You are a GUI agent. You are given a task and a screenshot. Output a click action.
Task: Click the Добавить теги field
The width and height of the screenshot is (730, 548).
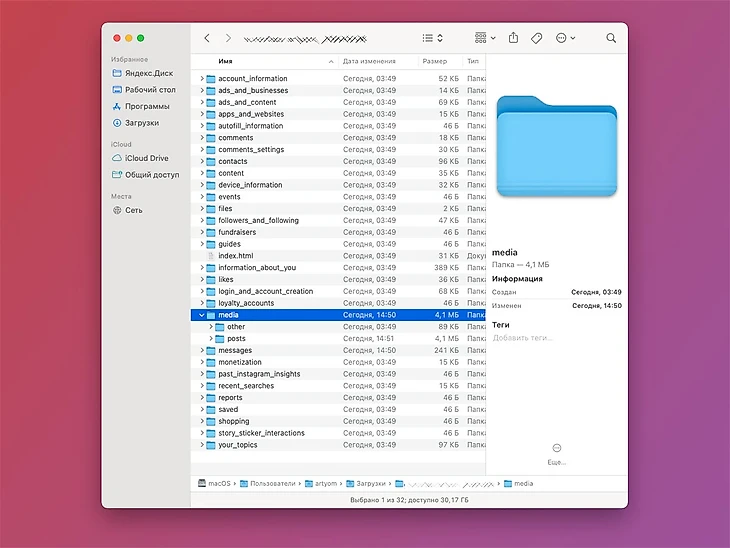coord(522,338)
